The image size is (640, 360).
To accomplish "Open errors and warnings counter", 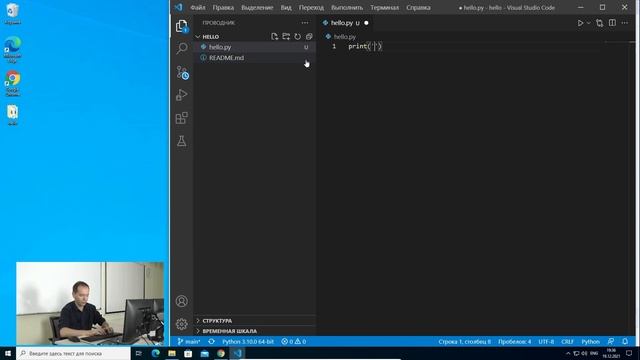I will pyautogui.click(x=293, y=342).
